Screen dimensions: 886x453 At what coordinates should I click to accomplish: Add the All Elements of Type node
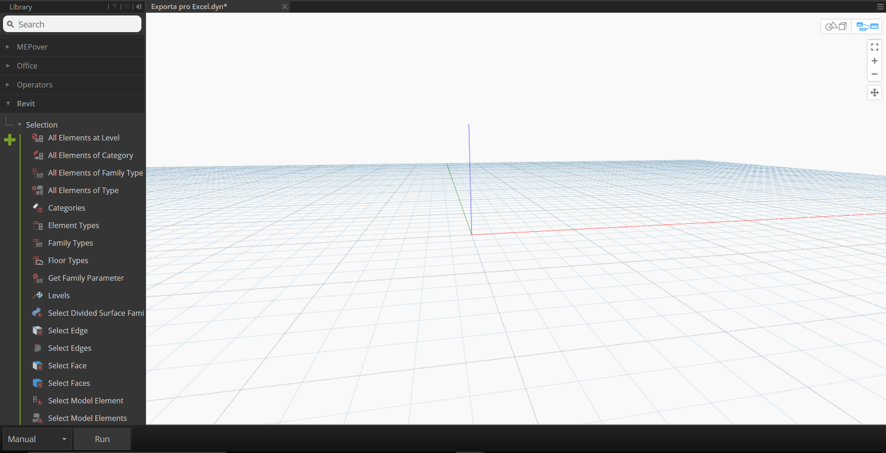coord(83,190)
